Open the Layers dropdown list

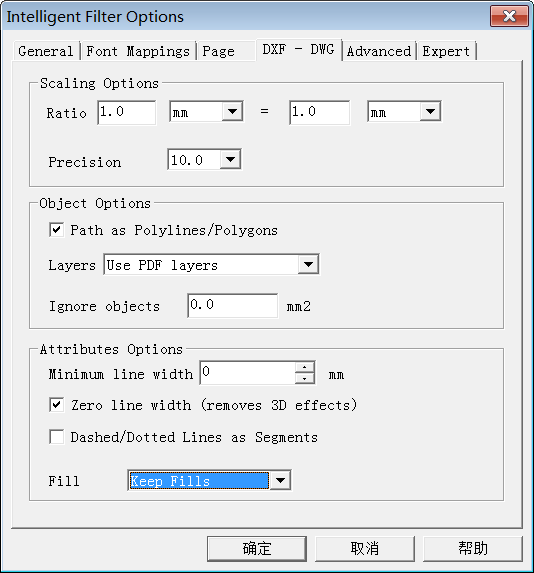308,264
